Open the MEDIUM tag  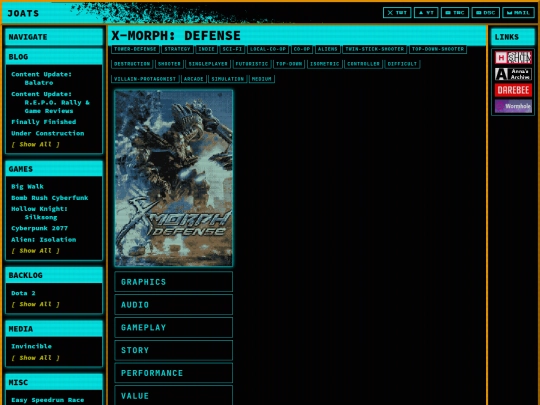(x=262, y=79)
